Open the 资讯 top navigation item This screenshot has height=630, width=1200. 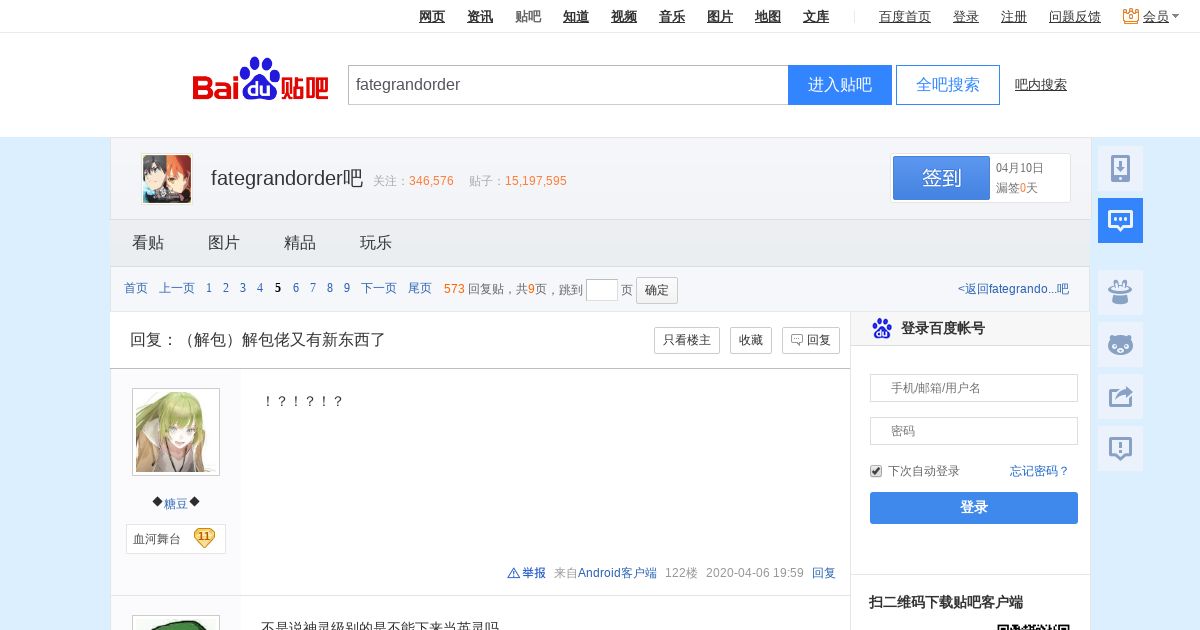click(x=480, y=16)
